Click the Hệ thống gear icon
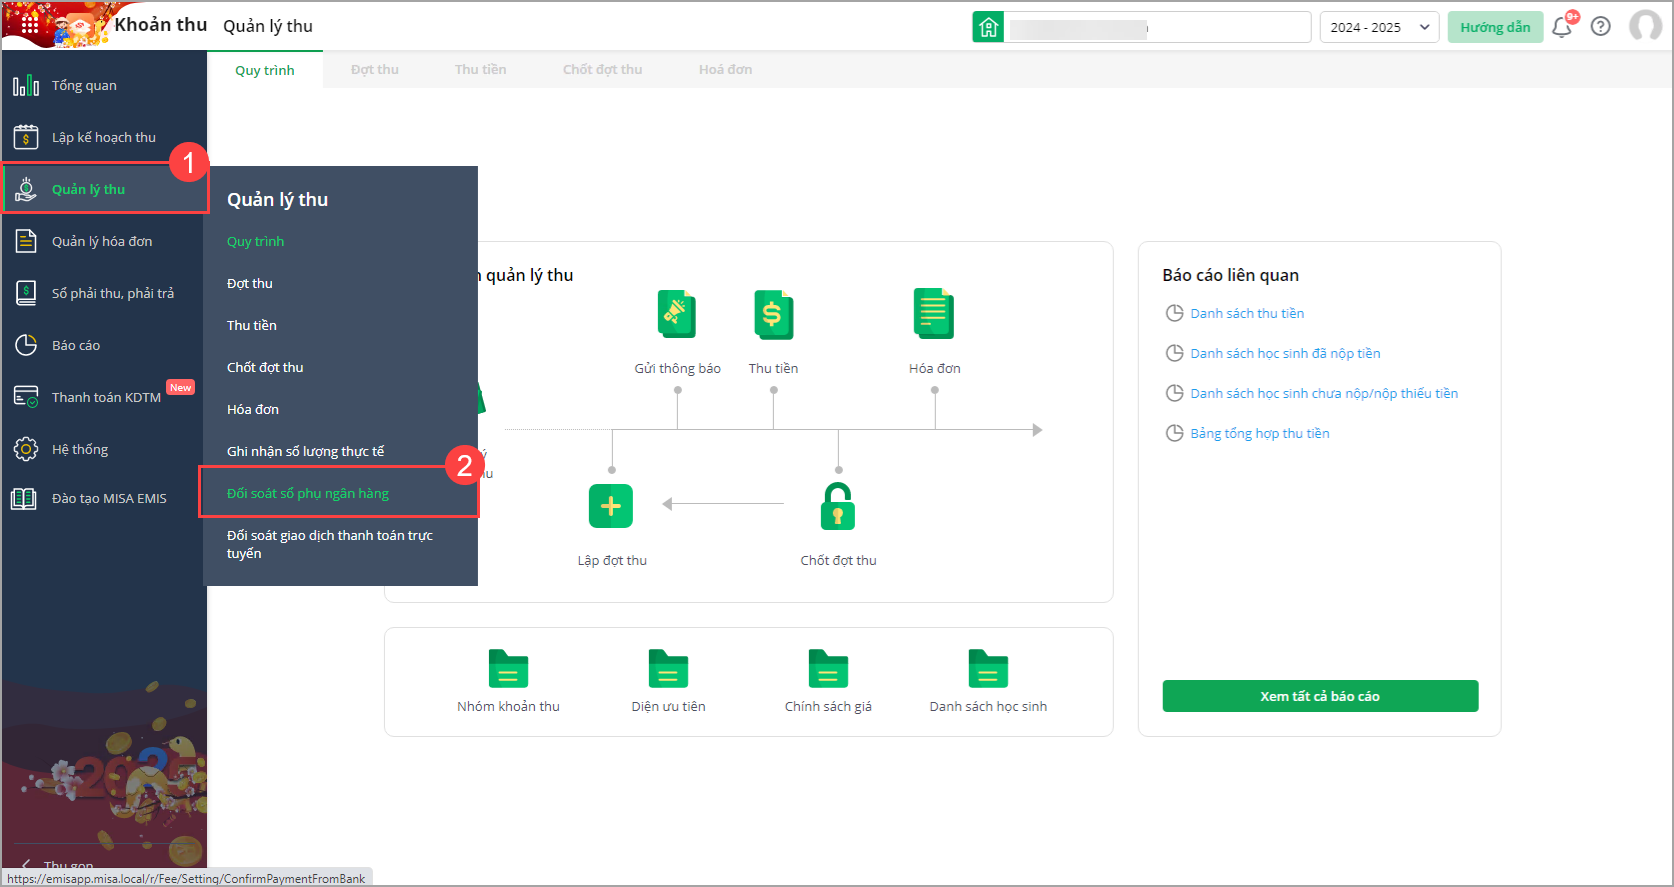 [26, 449]
